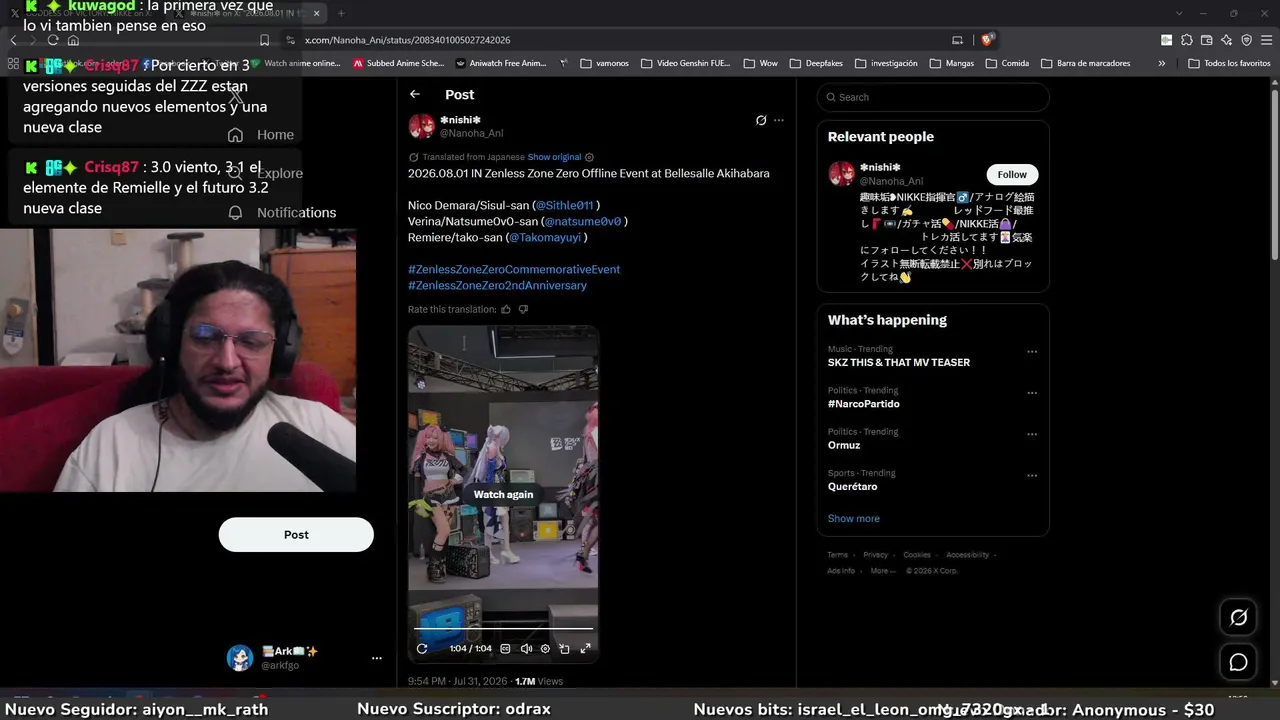Open site settings icon beside the URL
Image resolution: width=1280 pixels, height=720 pixels.
pos(290,40)
